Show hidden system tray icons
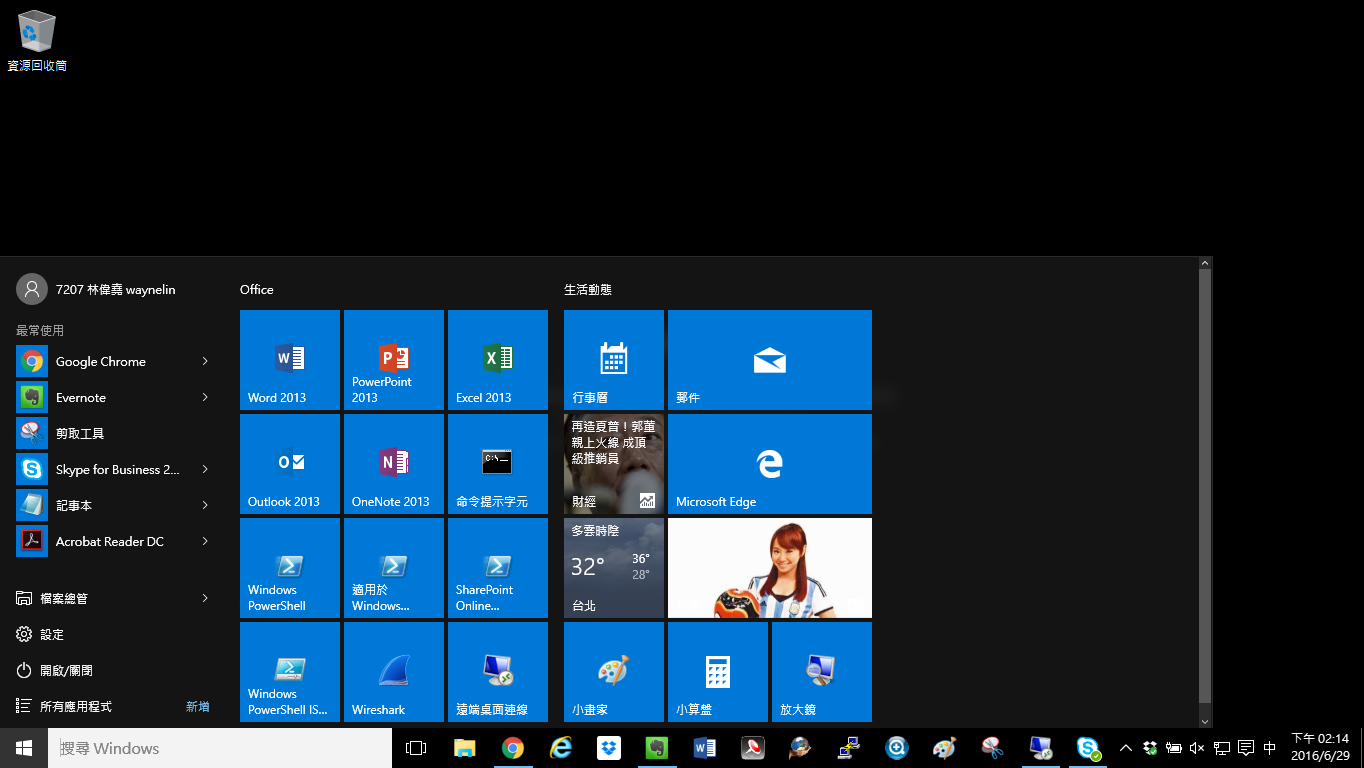The height and width of the screenshot is (768, 1364). pyautogui.click(x=1125, y=748)
